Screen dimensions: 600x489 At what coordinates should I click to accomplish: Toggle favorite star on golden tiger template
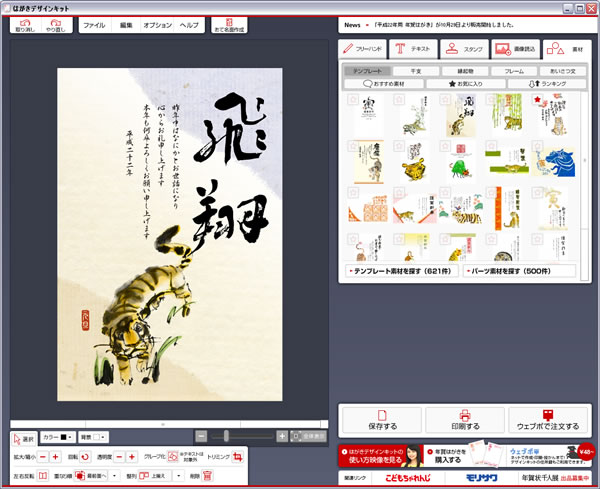(x=399, y=146)
